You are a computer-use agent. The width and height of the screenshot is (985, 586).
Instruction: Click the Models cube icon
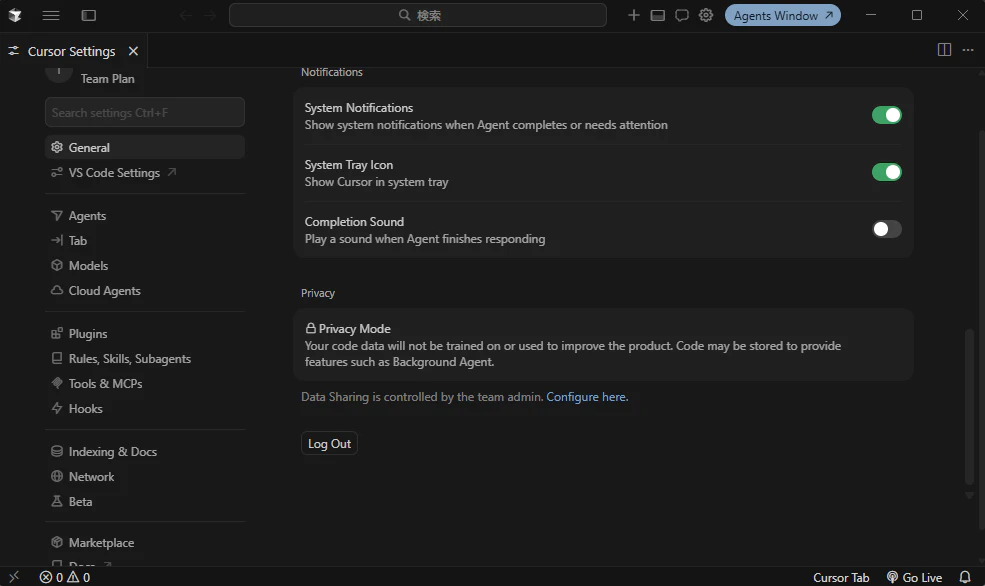tap(57, 265)
